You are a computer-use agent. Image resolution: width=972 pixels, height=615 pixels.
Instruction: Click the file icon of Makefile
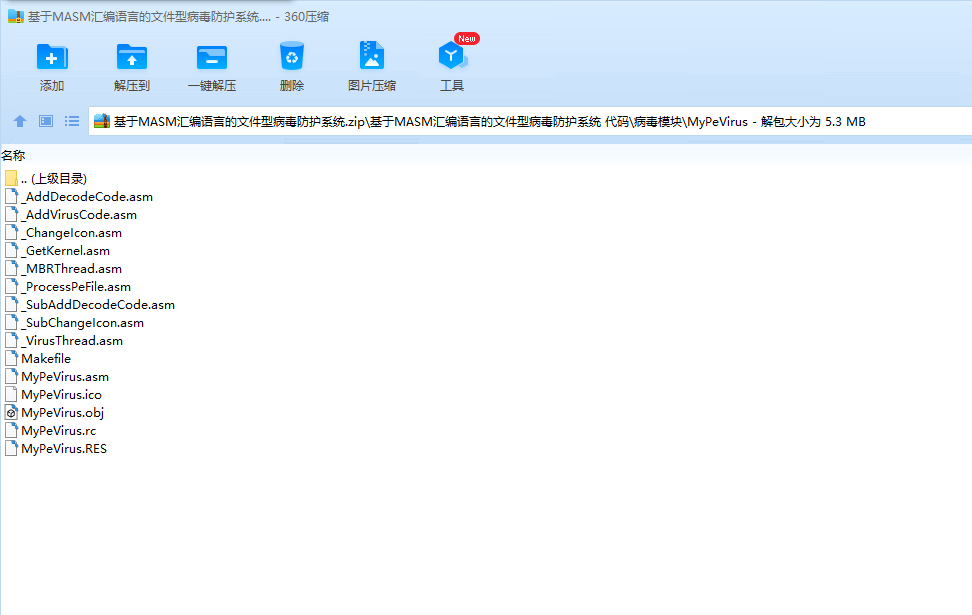coord(11,358)
